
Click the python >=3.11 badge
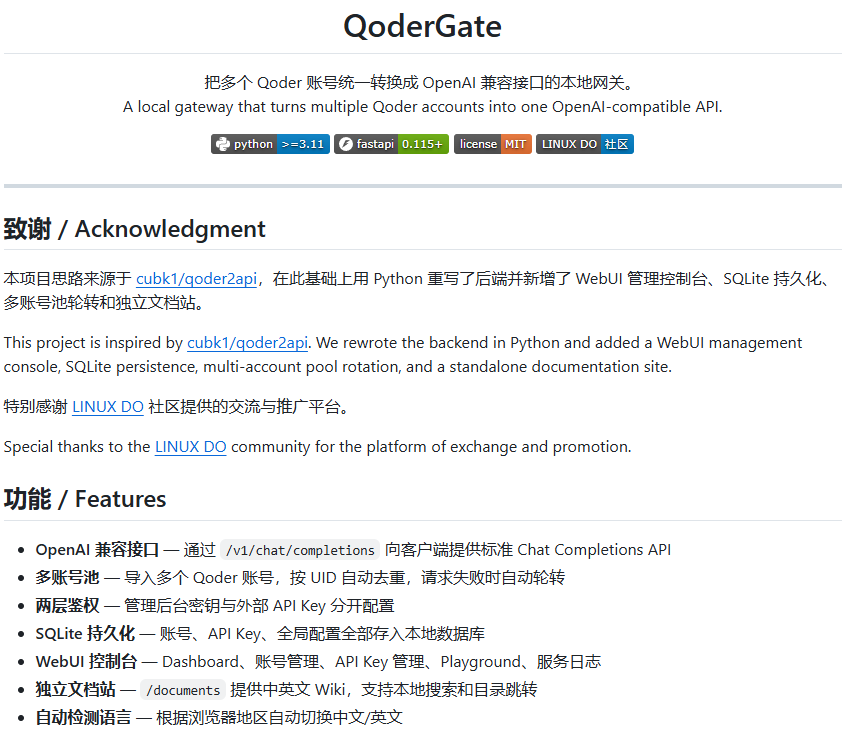270,144
